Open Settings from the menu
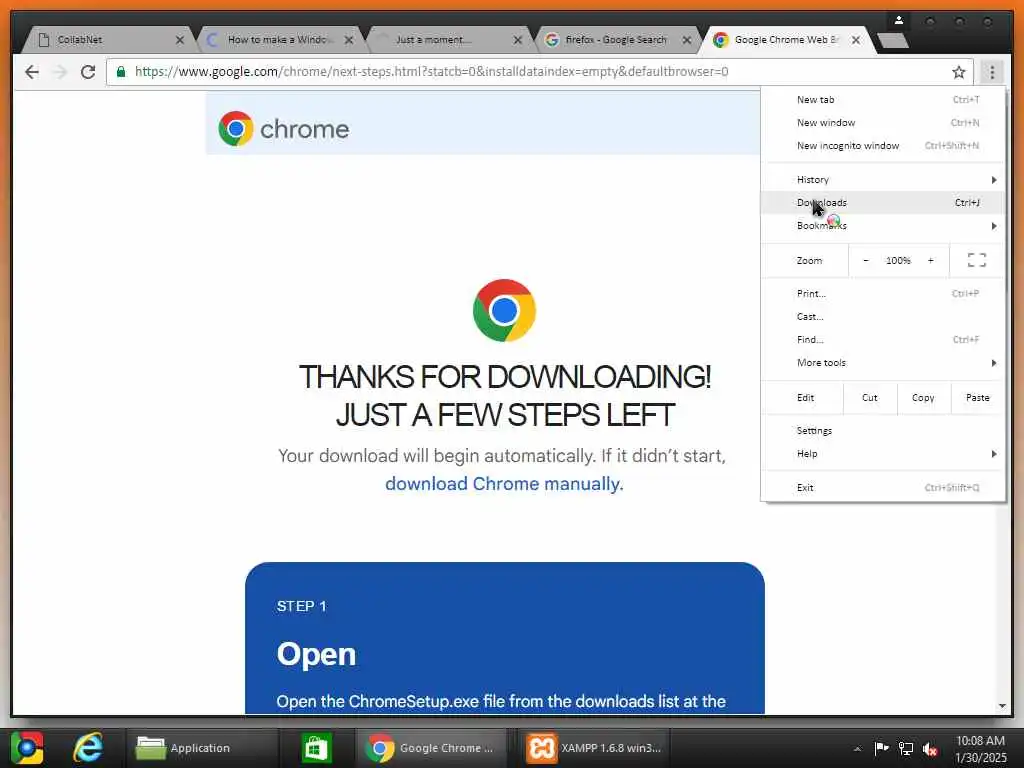 click(x=883, y=430)
